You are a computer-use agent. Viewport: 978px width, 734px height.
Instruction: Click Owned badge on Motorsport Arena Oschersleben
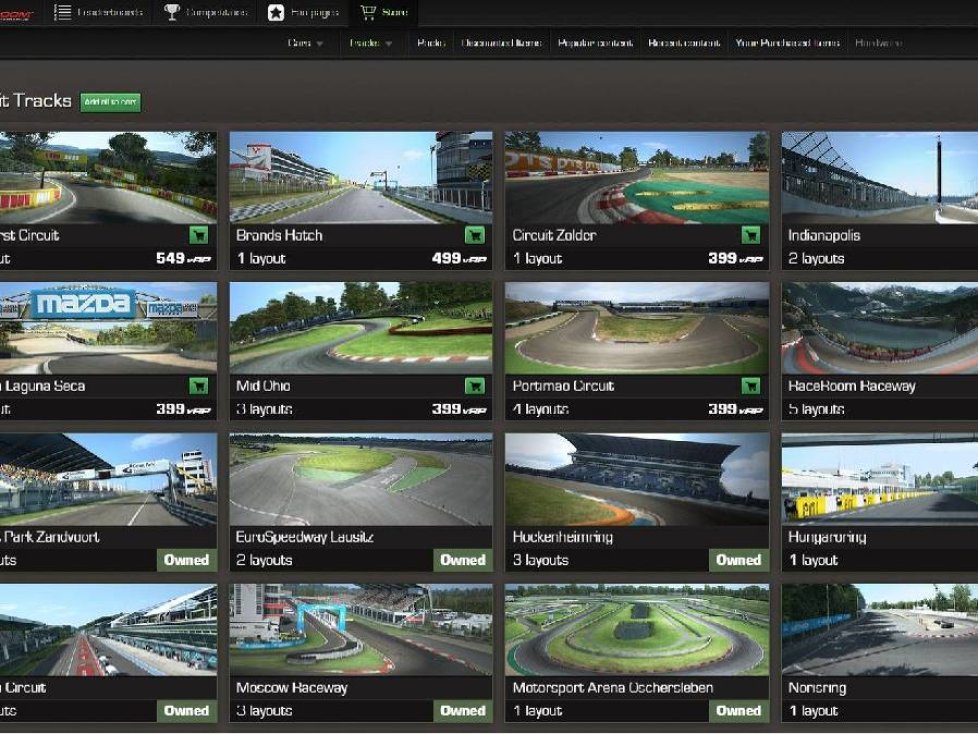pyautogui.click(x=738, y=711)
